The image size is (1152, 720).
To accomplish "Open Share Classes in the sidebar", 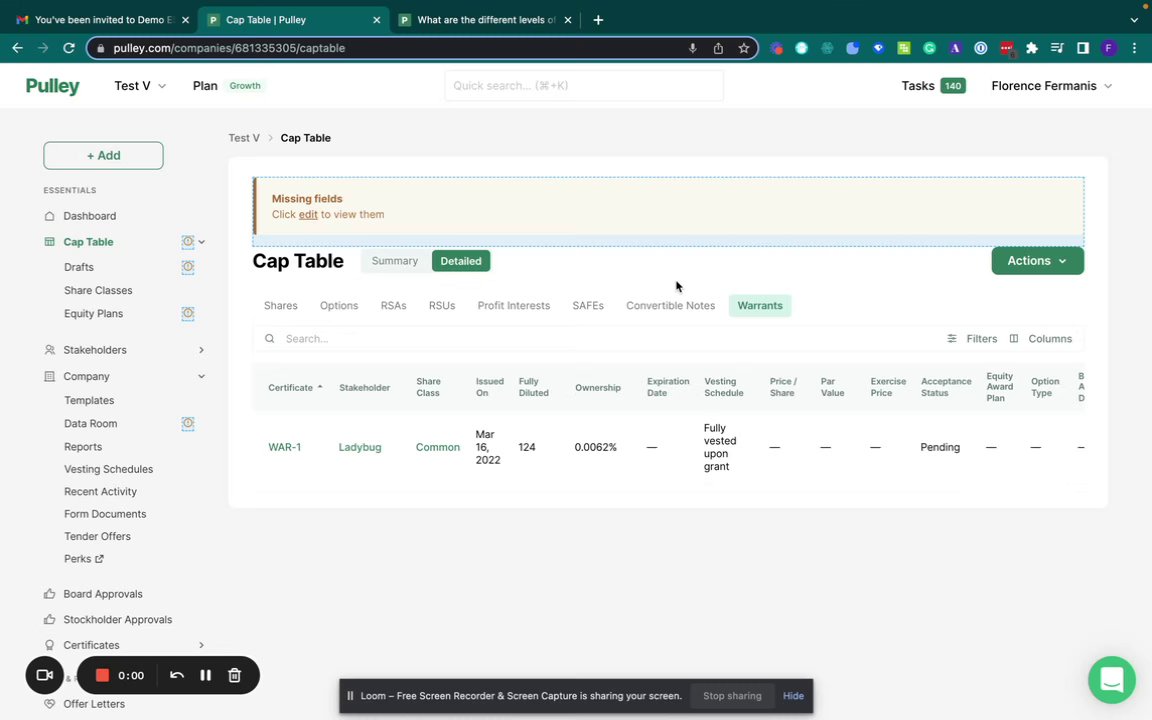I will point(98,290).
